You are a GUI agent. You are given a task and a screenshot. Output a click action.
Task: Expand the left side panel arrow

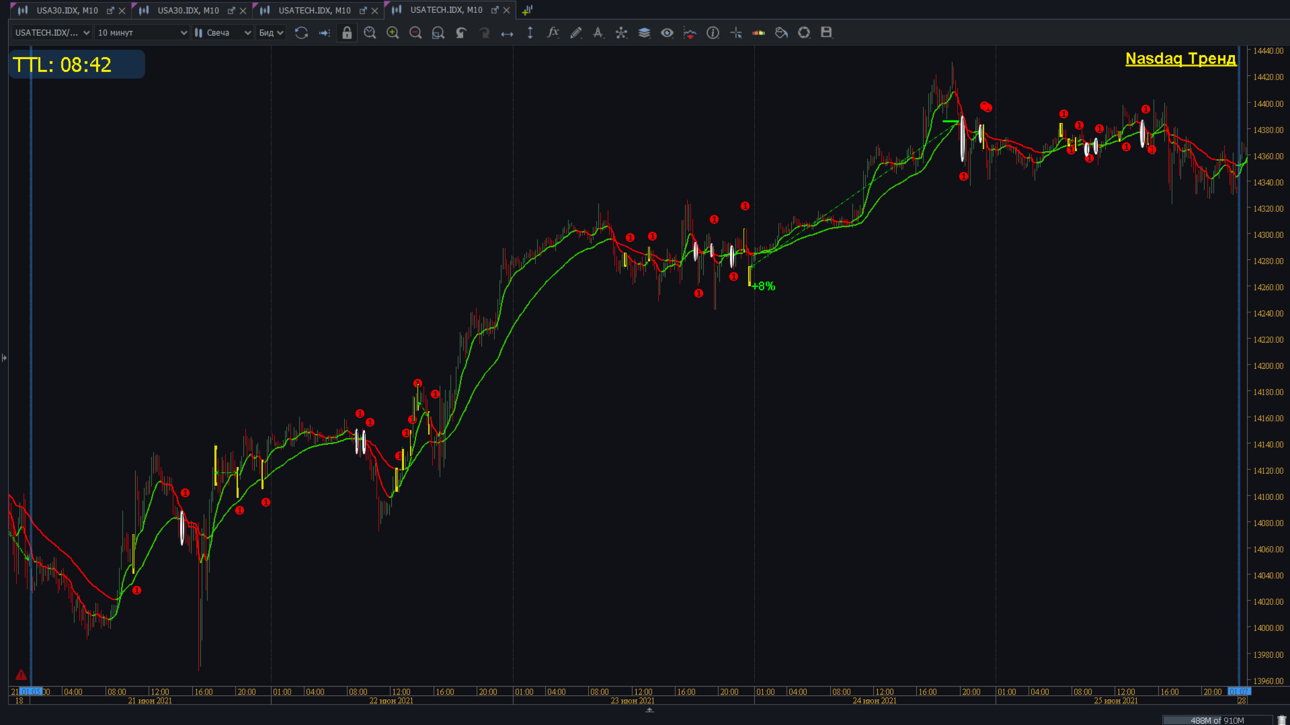[x=4, y=358]
